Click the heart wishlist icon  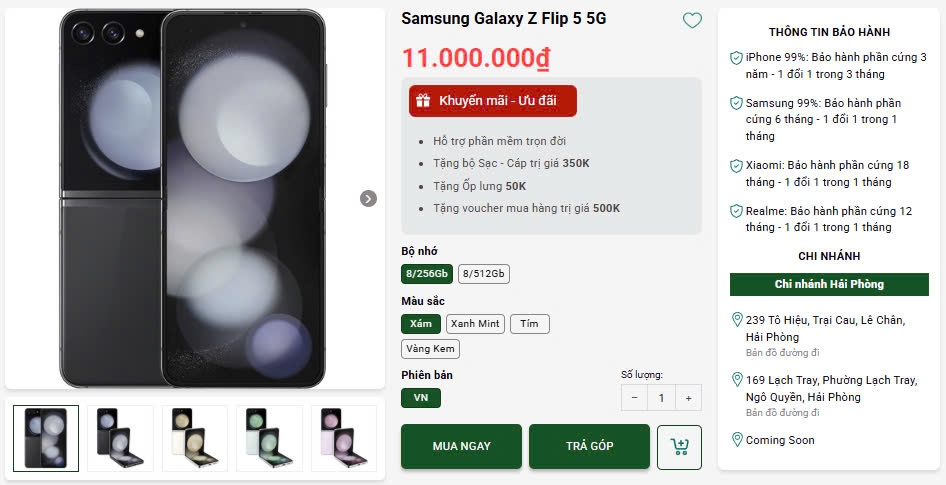[692, 20]
